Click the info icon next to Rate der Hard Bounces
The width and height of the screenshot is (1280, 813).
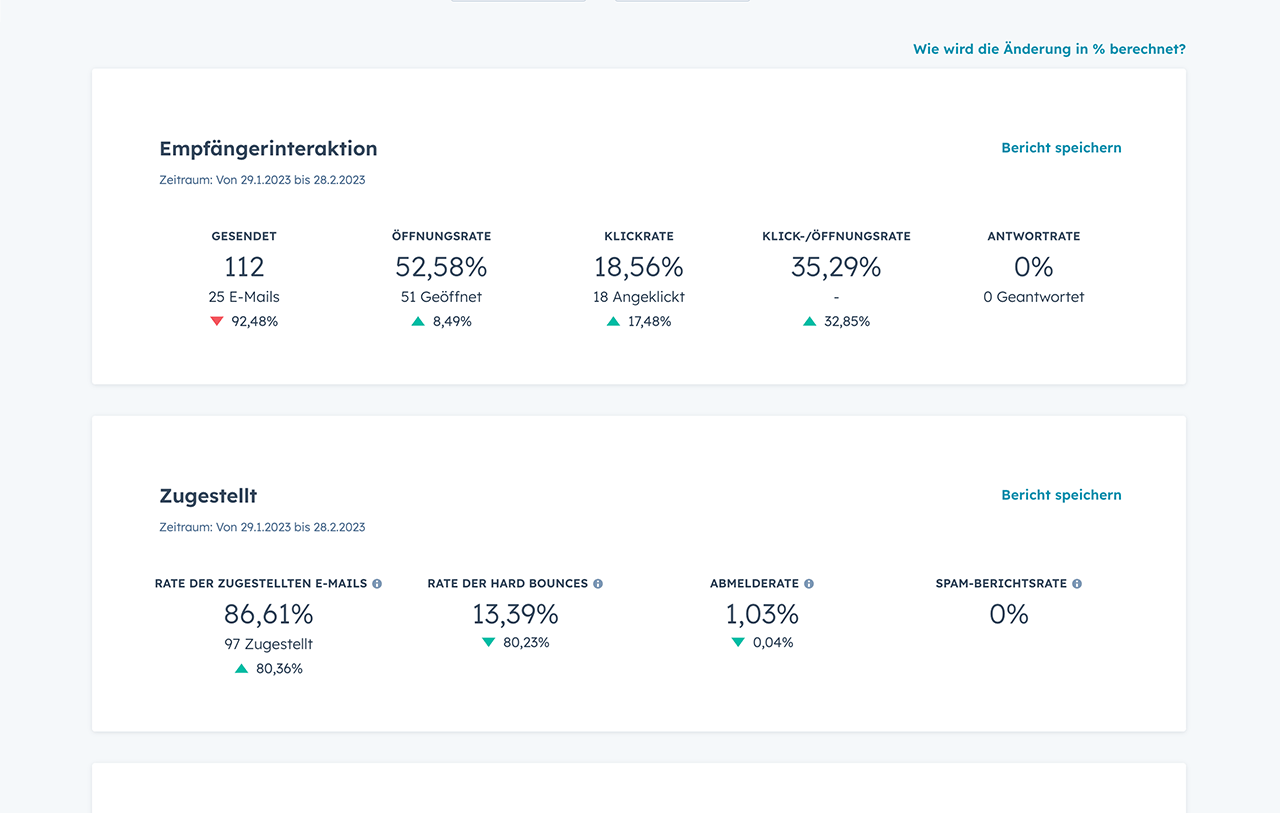[597, 583]
